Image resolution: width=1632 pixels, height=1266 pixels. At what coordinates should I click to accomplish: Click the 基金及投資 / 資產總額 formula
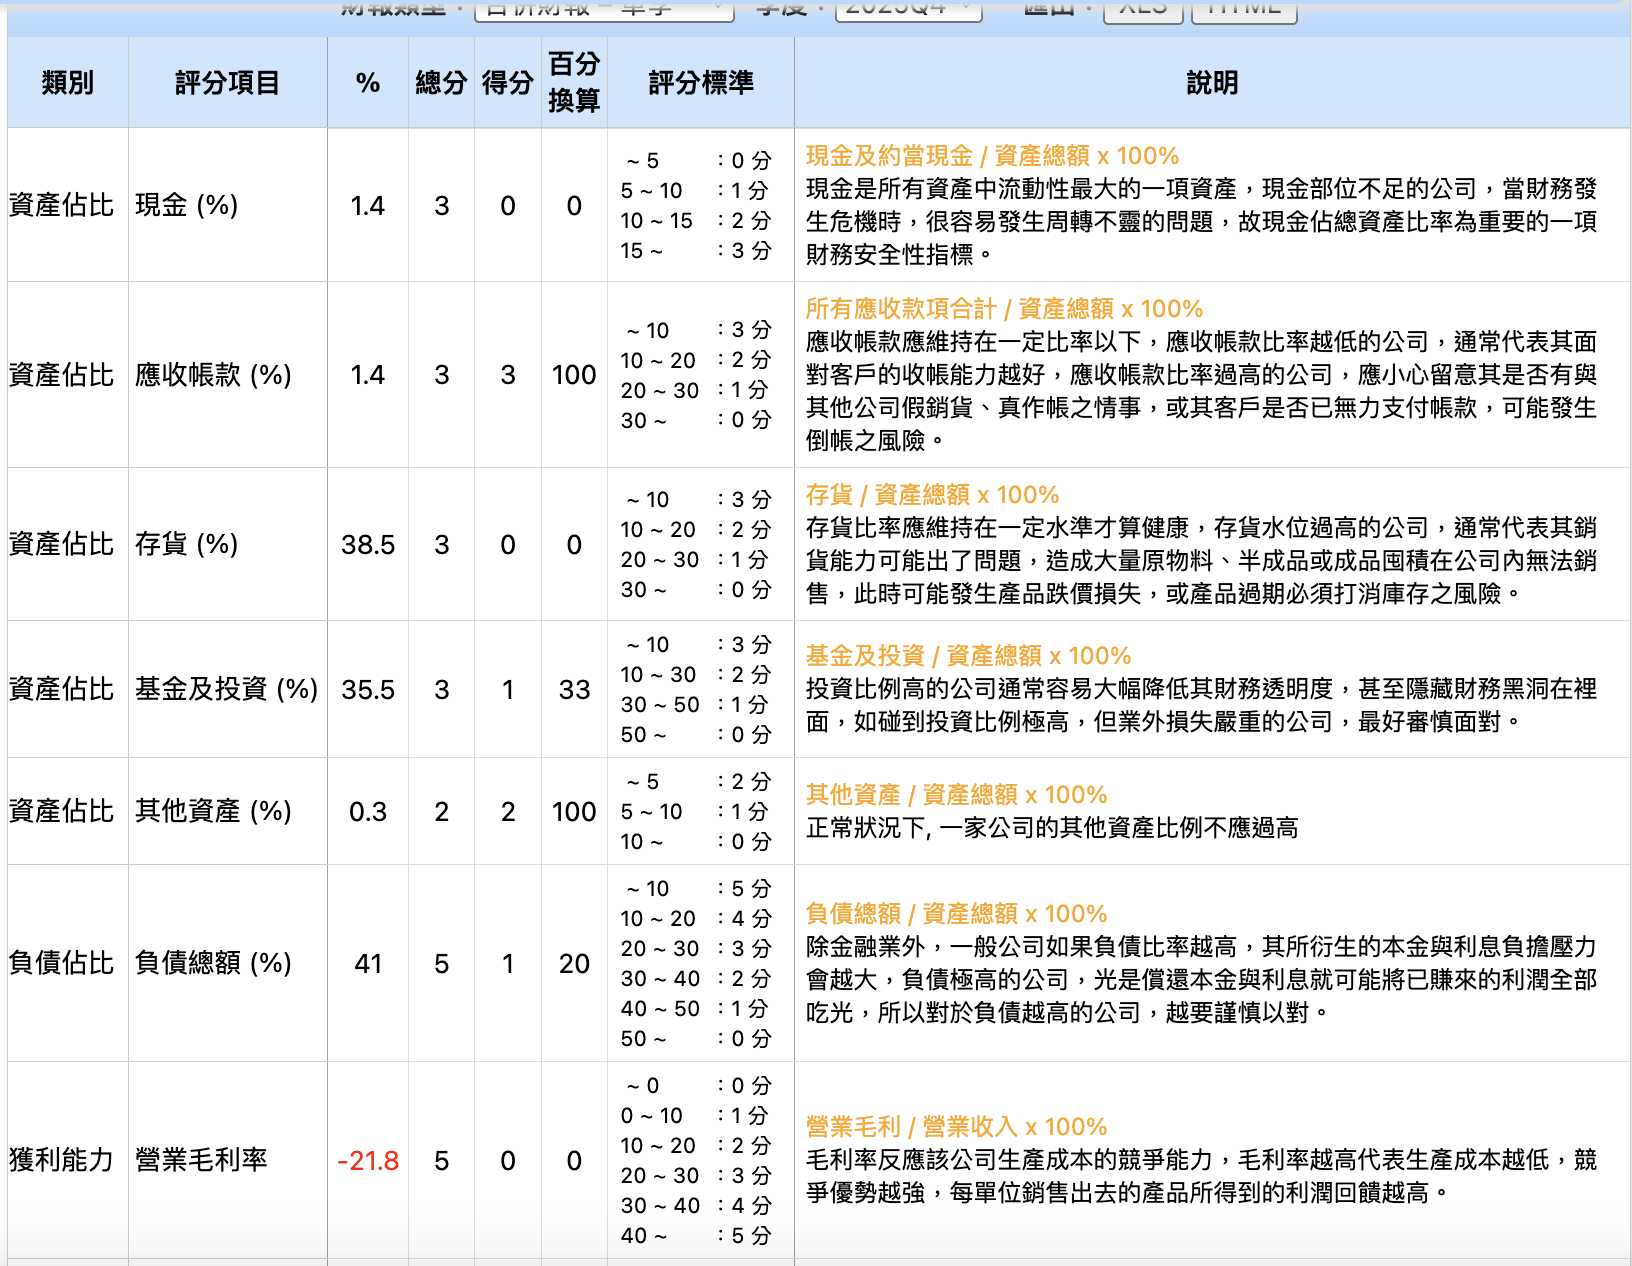pos(968,656)
